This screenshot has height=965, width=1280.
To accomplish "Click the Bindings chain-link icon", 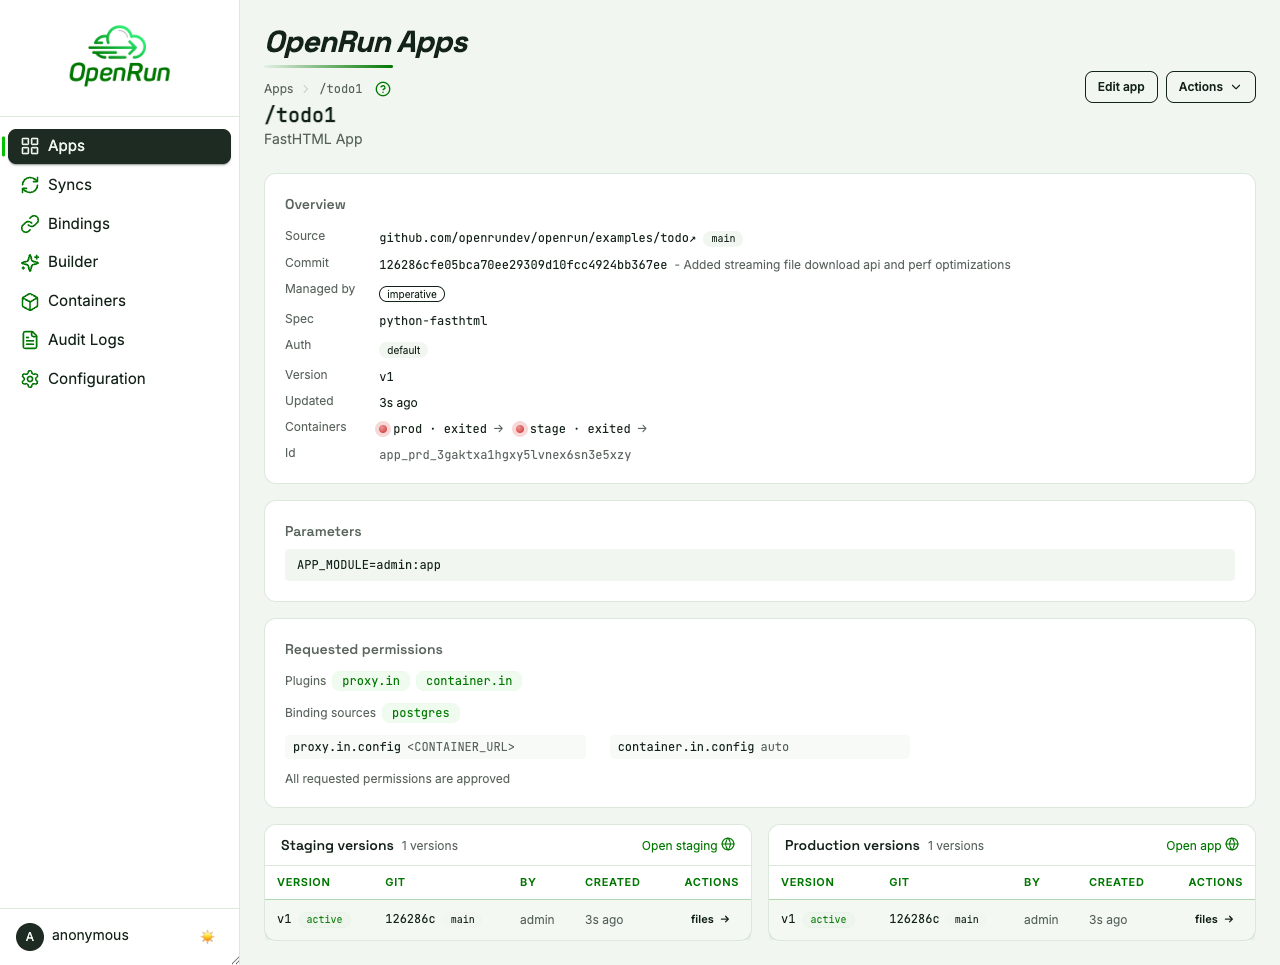I will (x=30, y=224).
